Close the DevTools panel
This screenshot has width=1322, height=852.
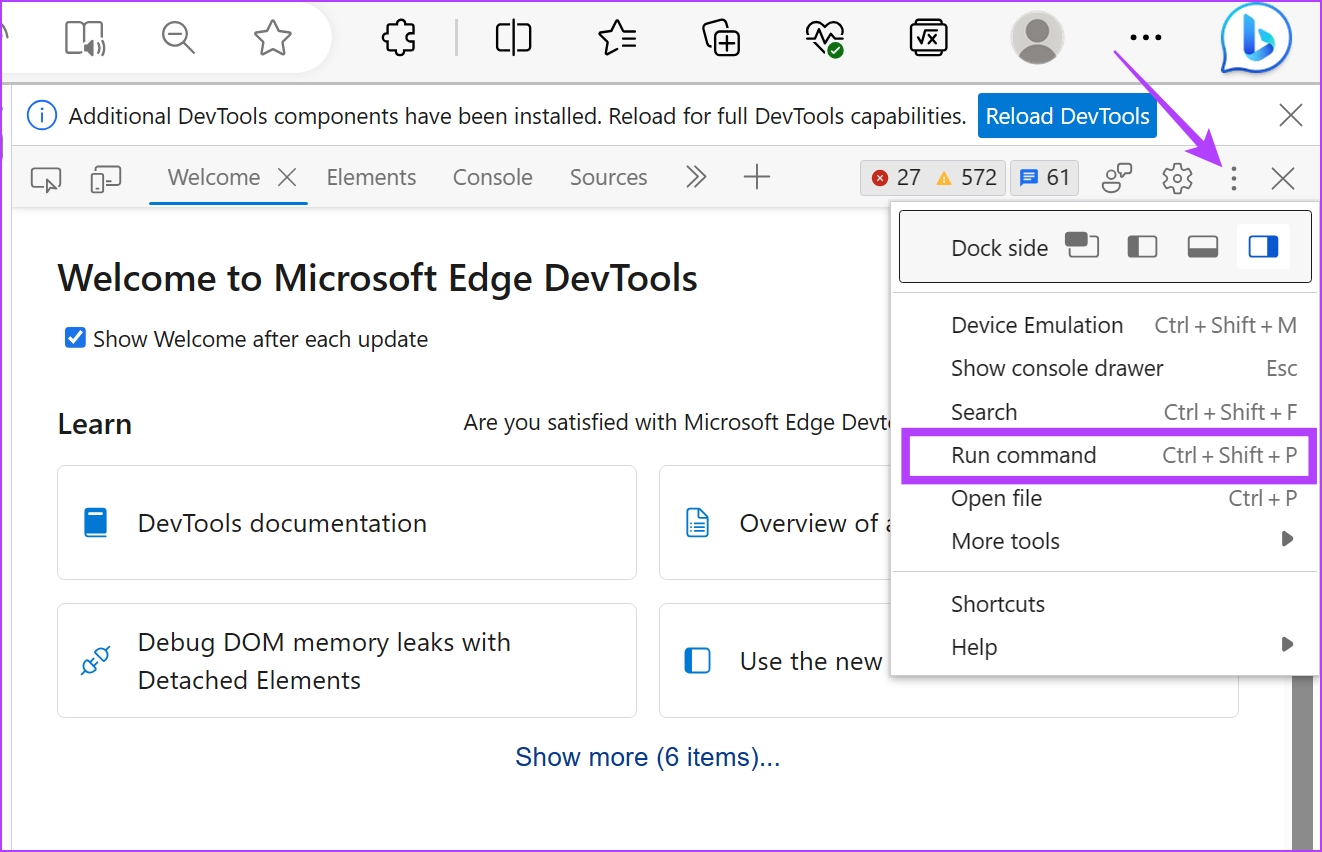click(x=1283, y=179)
